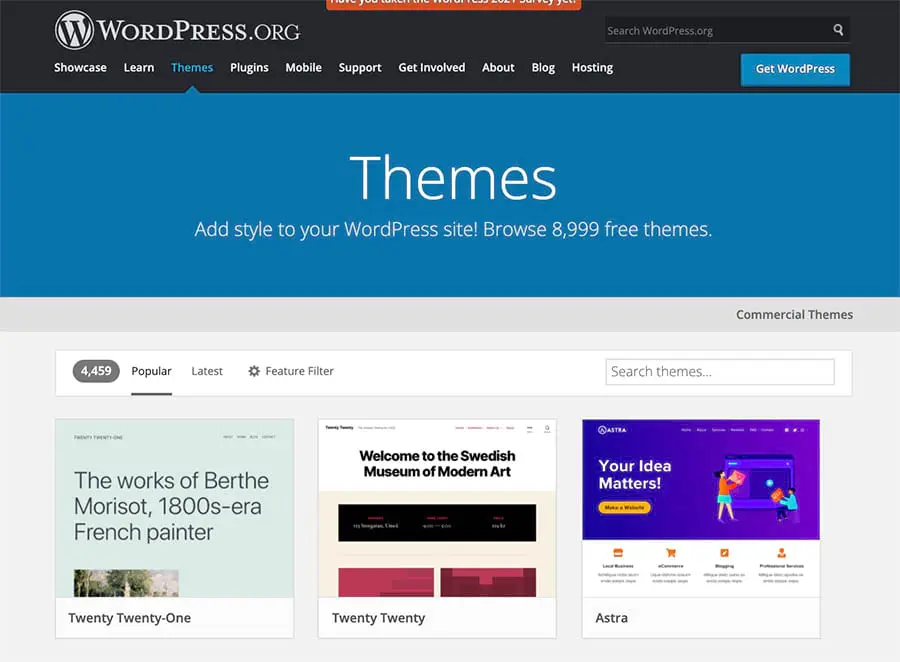This screenshot has width=900, height=662.
Task: Click the Feature Filter gear icon
Action: [254, 371]
